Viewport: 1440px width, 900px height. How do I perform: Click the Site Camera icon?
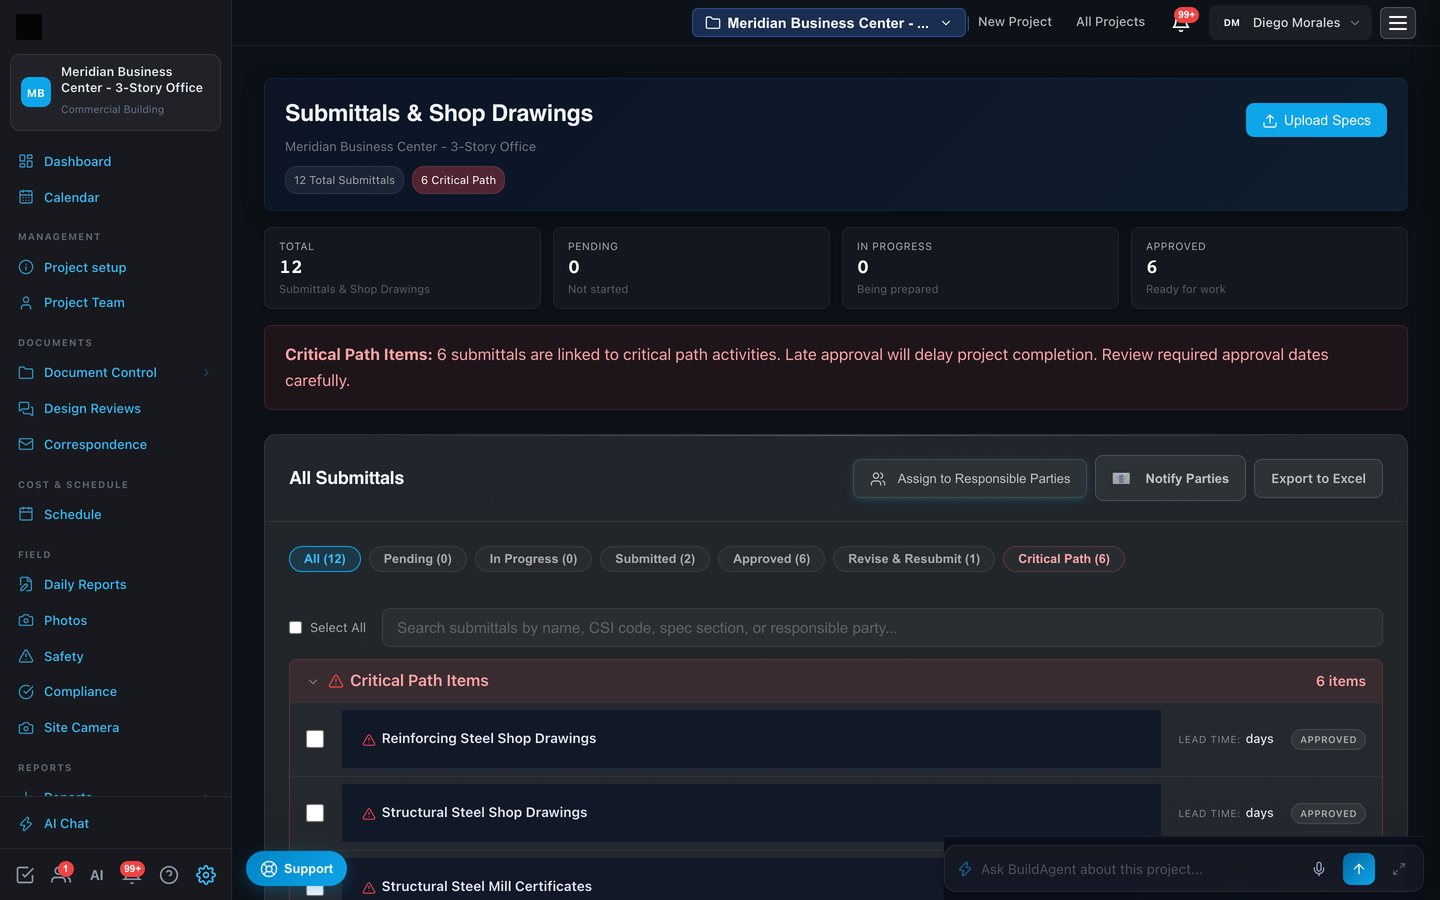[x=26, y=727]
